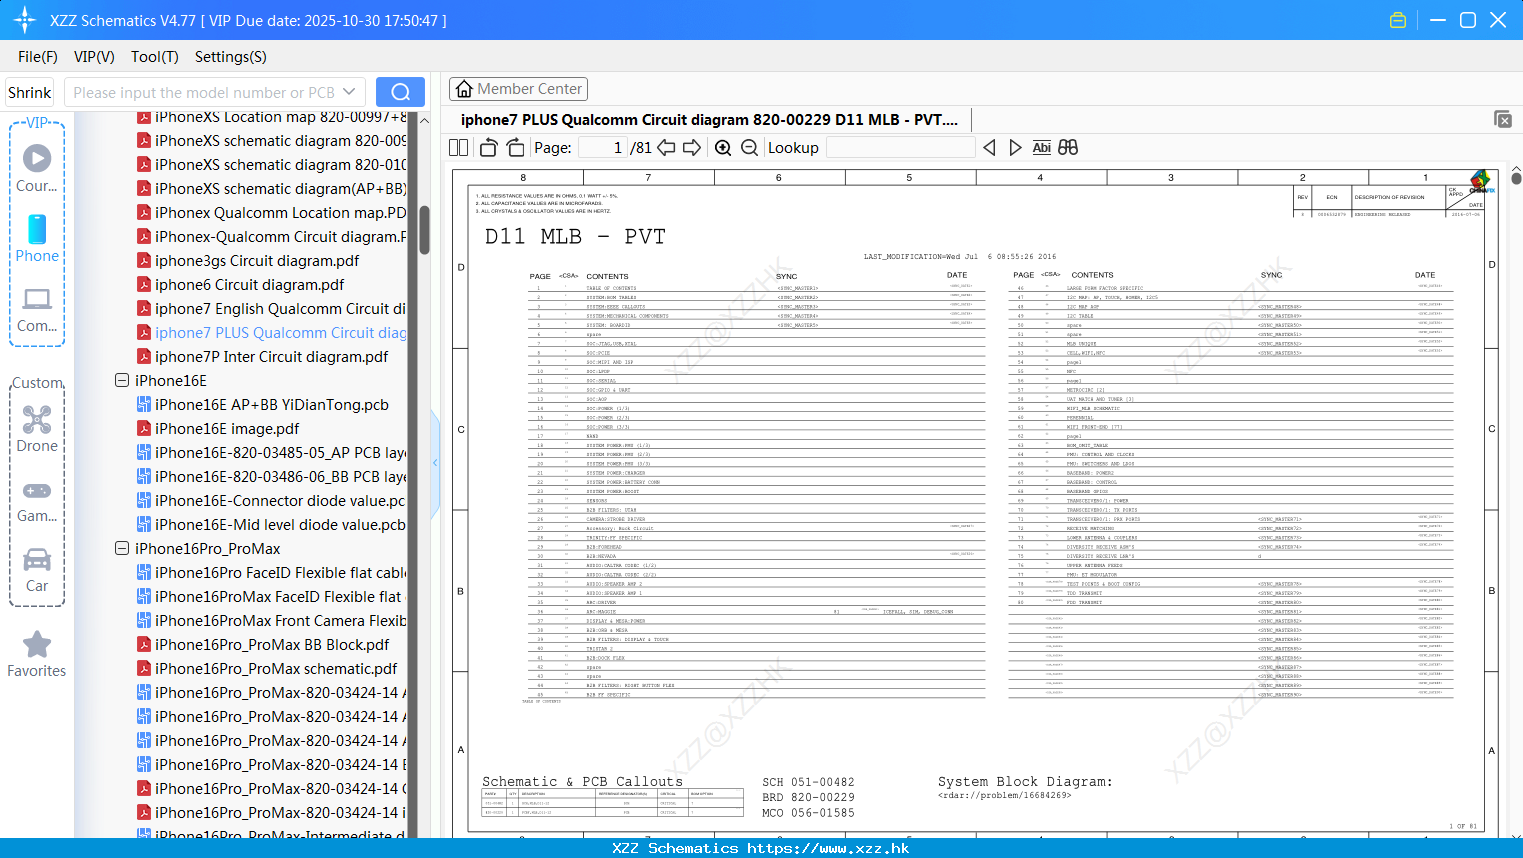Open iphone7P Inter Circuit diagram.pdf
Viewport: 1523px width, 858px height.
[x=262, y=357]
